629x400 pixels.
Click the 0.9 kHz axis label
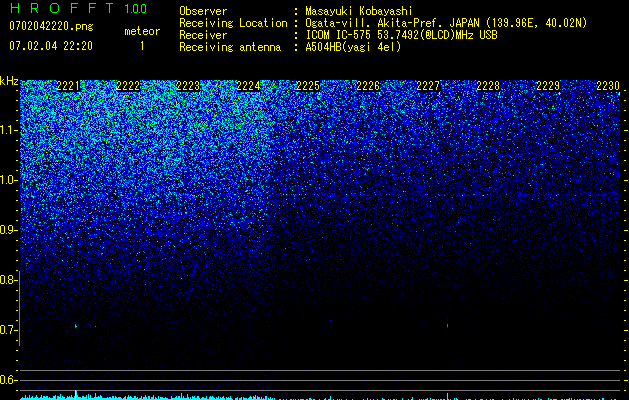coord(8,230)
